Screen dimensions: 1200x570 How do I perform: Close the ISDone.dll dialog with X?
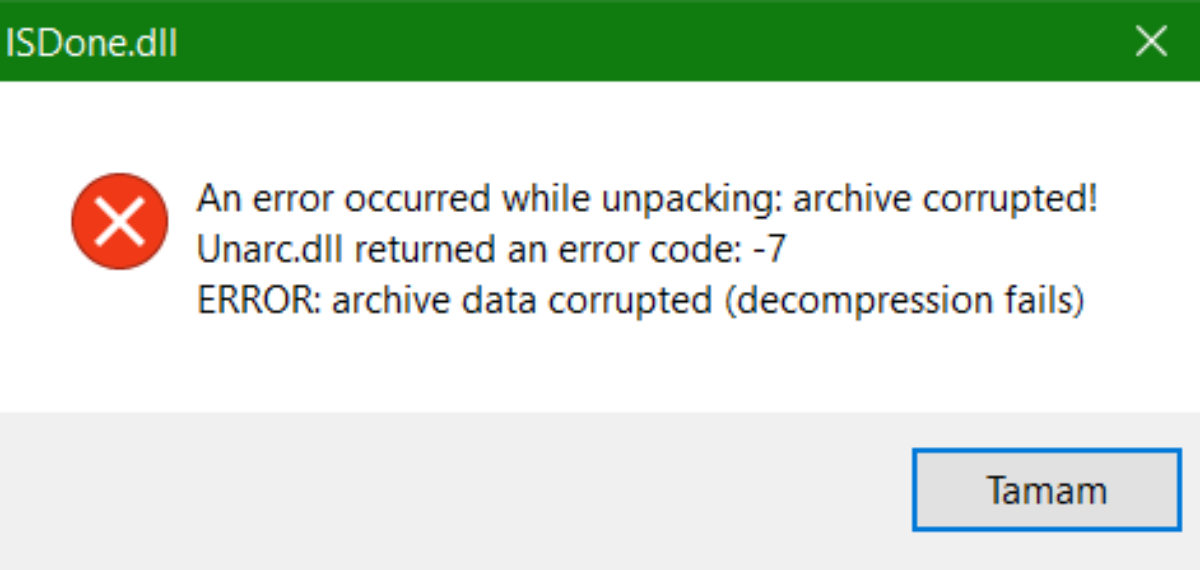[1152, 41]
